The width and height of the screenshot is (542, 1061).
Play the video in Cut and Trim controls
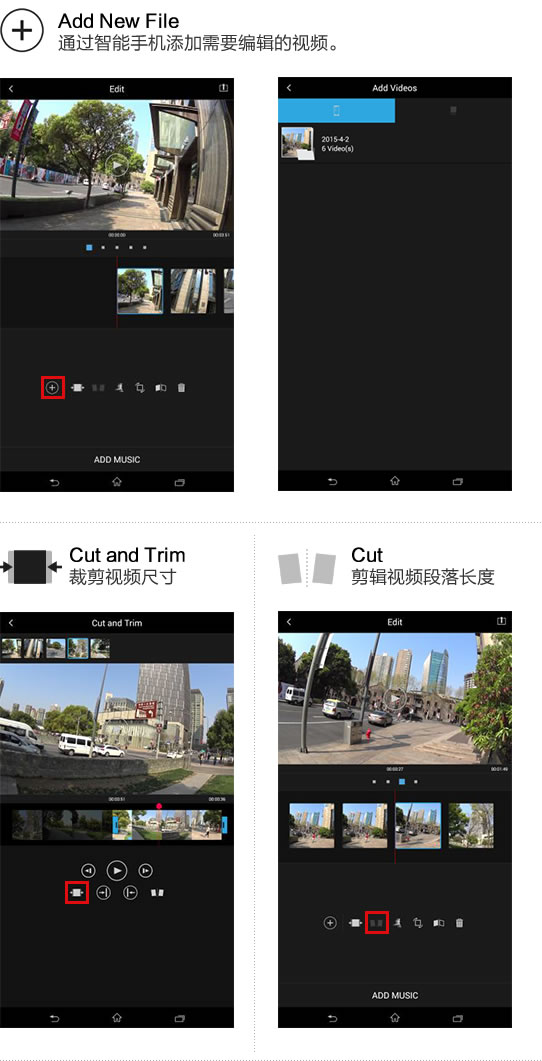coord(117,870)
